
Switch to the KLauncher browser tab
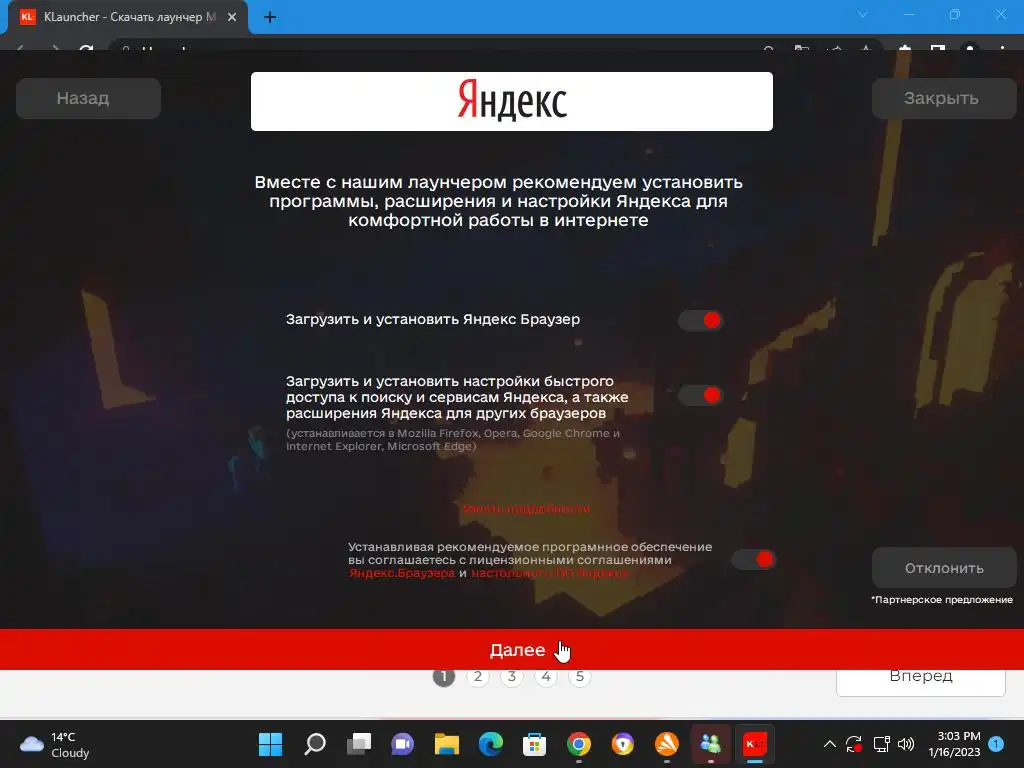[127, 17]
